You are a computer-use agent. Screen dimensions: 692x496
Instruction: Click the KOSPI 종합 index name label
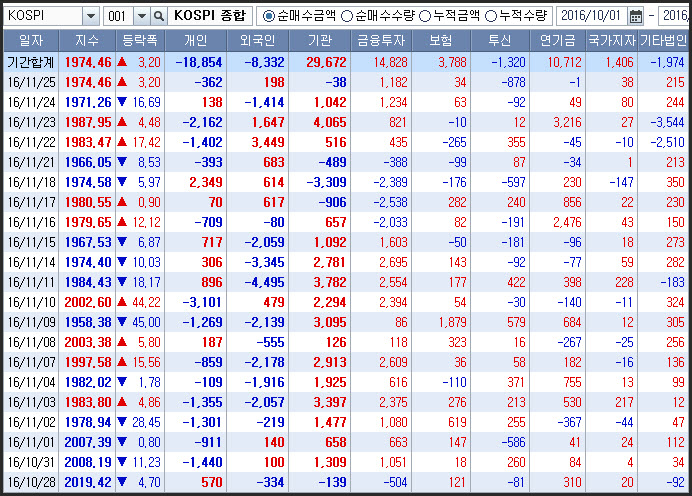pos(210,16)
